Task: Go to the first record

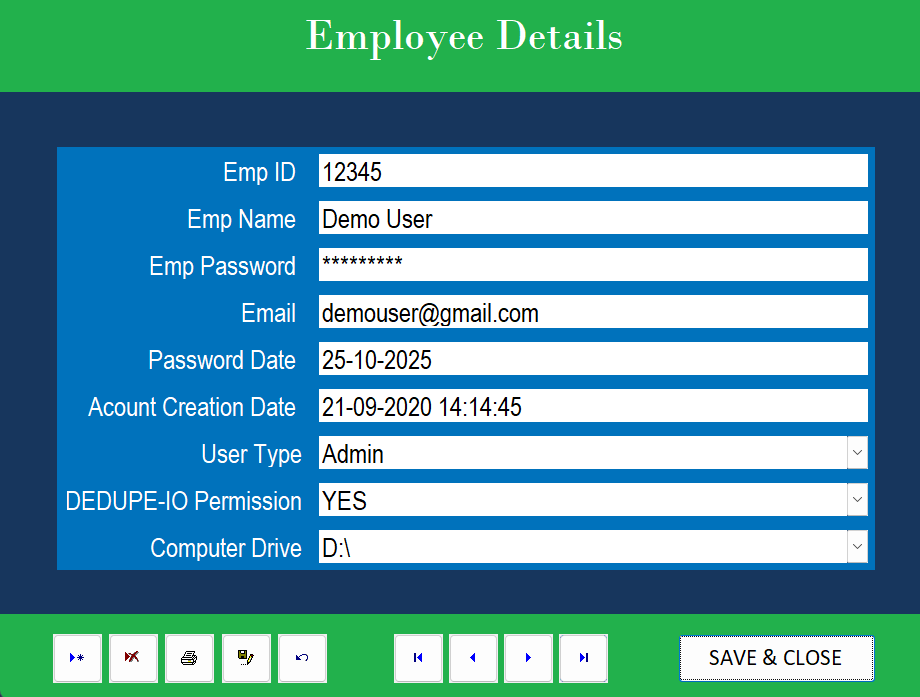Action: coord(418,658)
